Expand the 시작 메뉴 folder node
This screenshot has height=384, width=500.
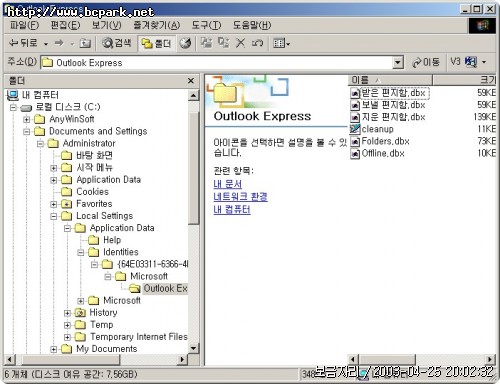[54, 168]
